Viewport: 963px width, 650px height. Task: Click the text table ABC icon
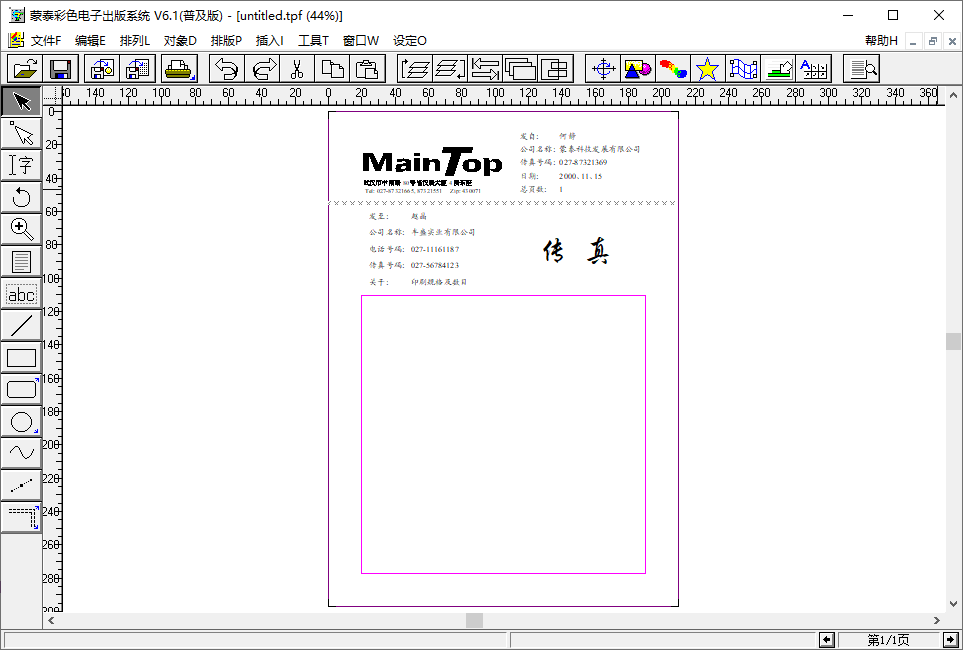[813, 69]
